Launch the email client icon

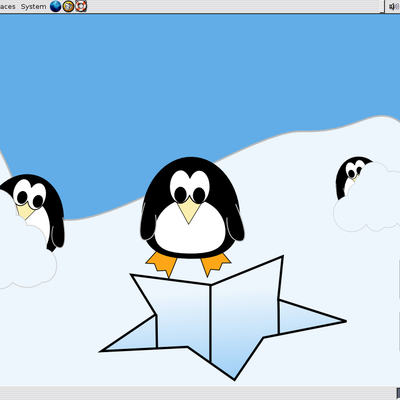[68, 6]
